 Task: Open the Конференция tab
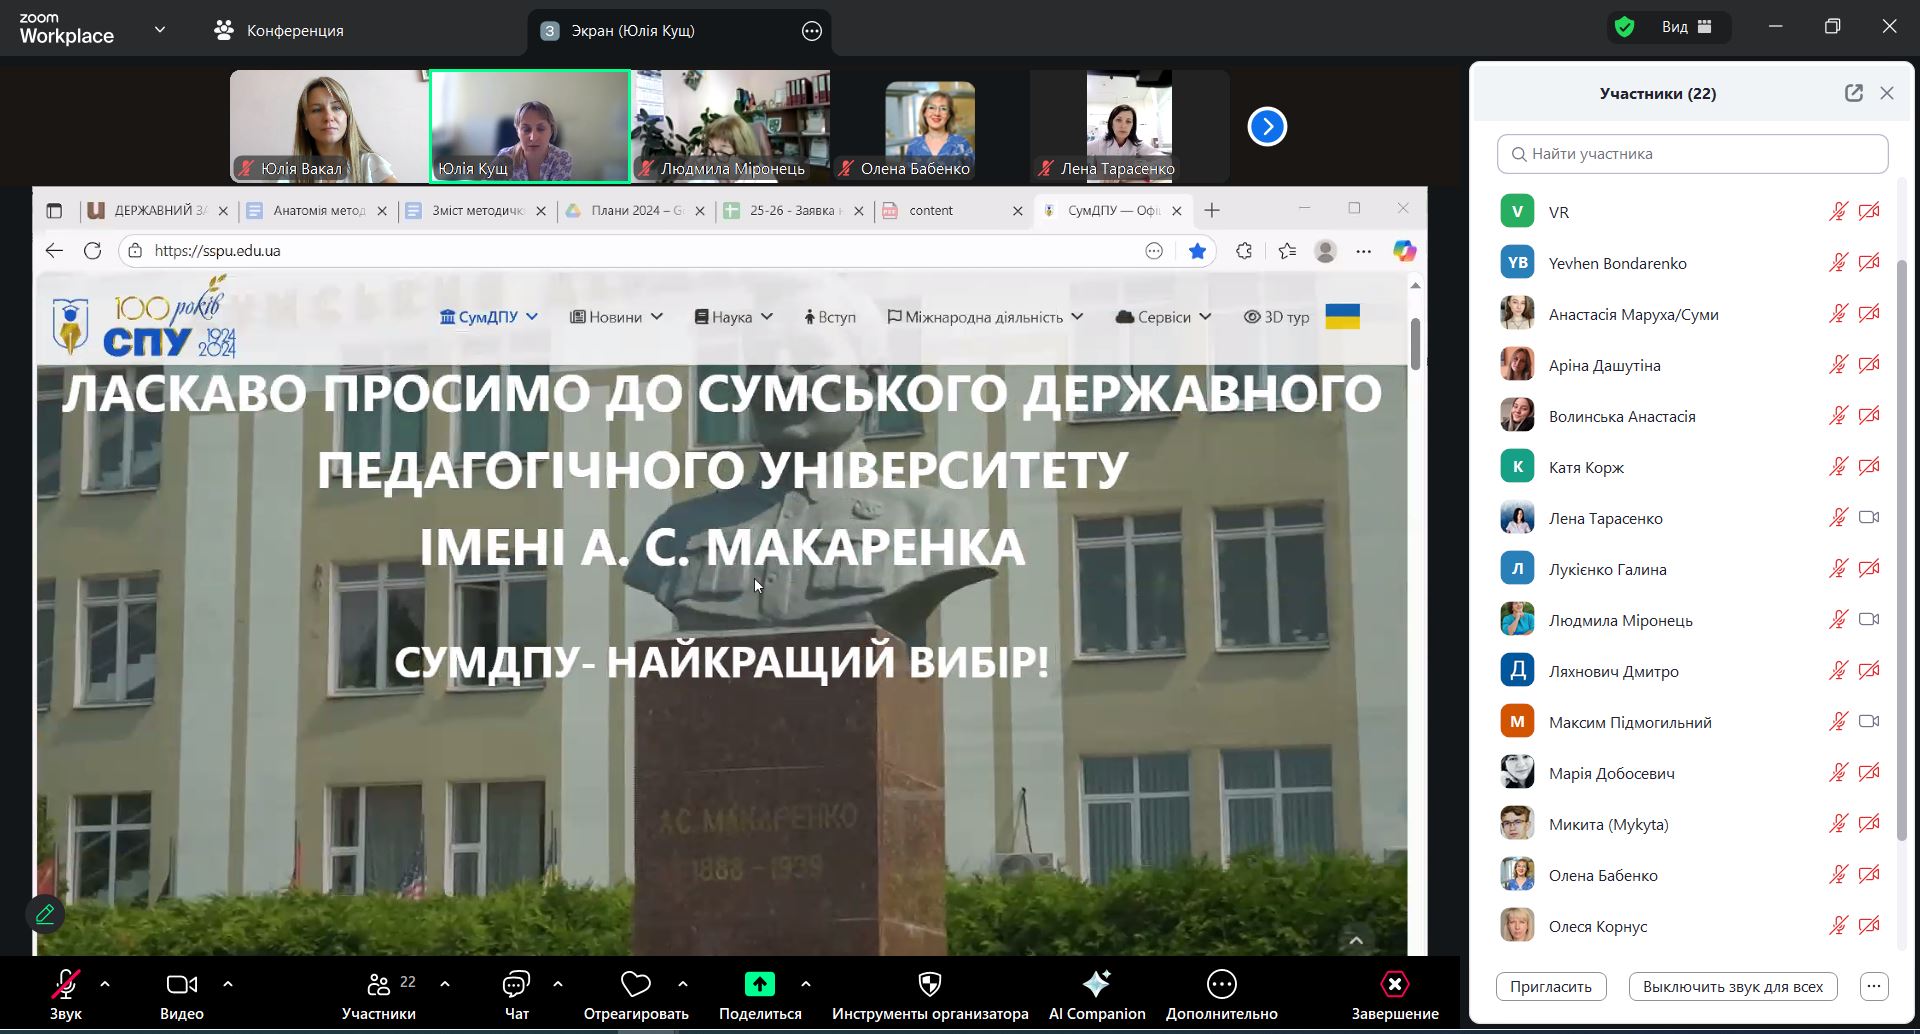coord(279,30)
